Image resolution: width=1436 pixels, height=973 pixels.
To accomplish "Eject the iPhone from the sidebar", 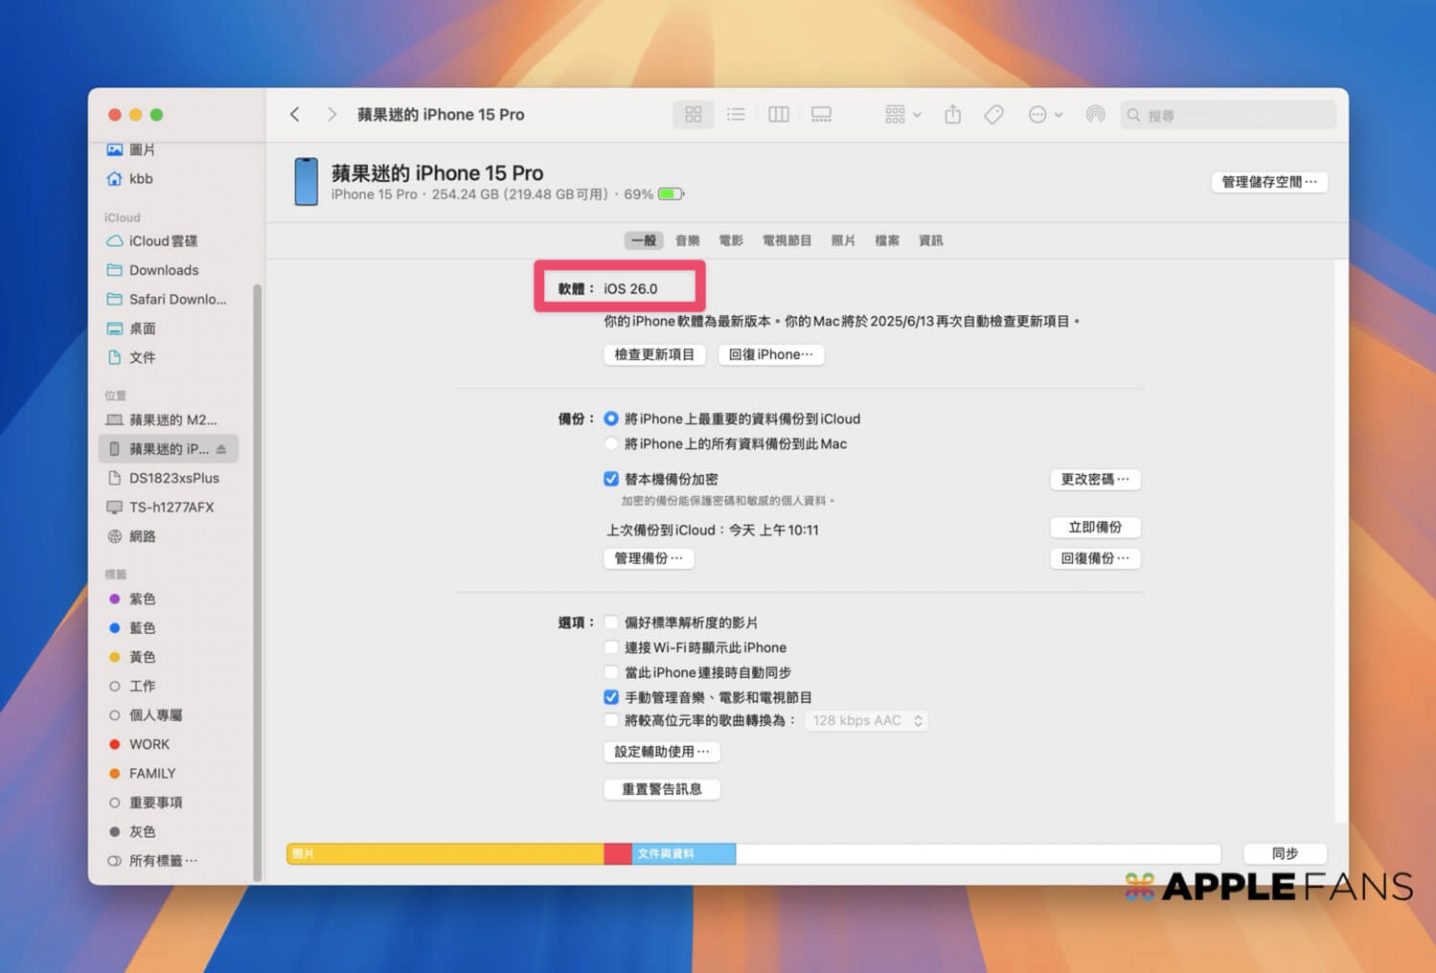I will 221,449.
